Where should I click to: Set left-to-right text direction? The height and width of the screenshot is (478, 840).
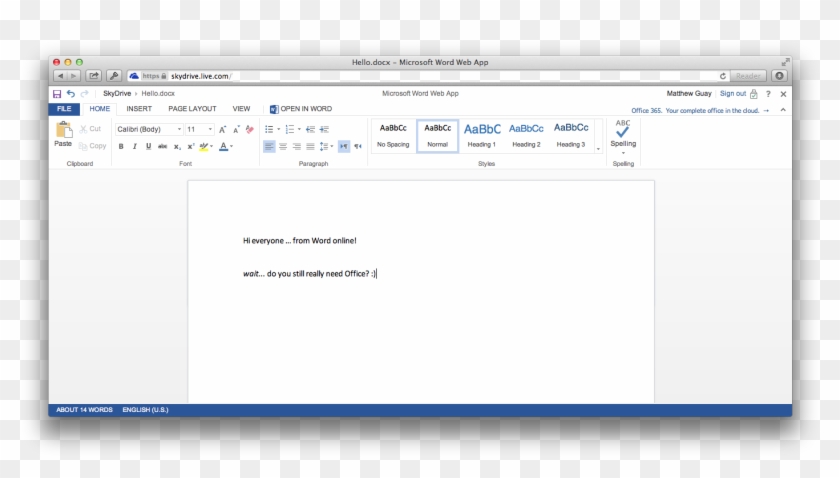click(344, 146)
